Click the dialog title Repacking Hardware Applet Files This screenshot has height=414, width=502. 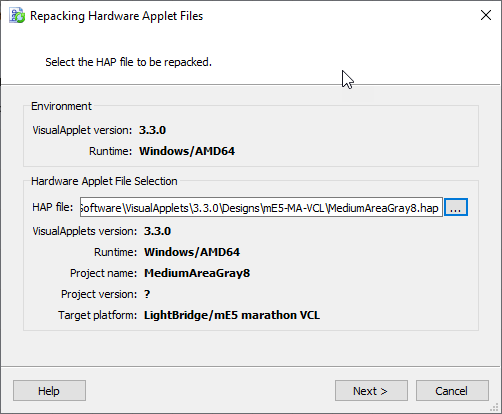117,16
